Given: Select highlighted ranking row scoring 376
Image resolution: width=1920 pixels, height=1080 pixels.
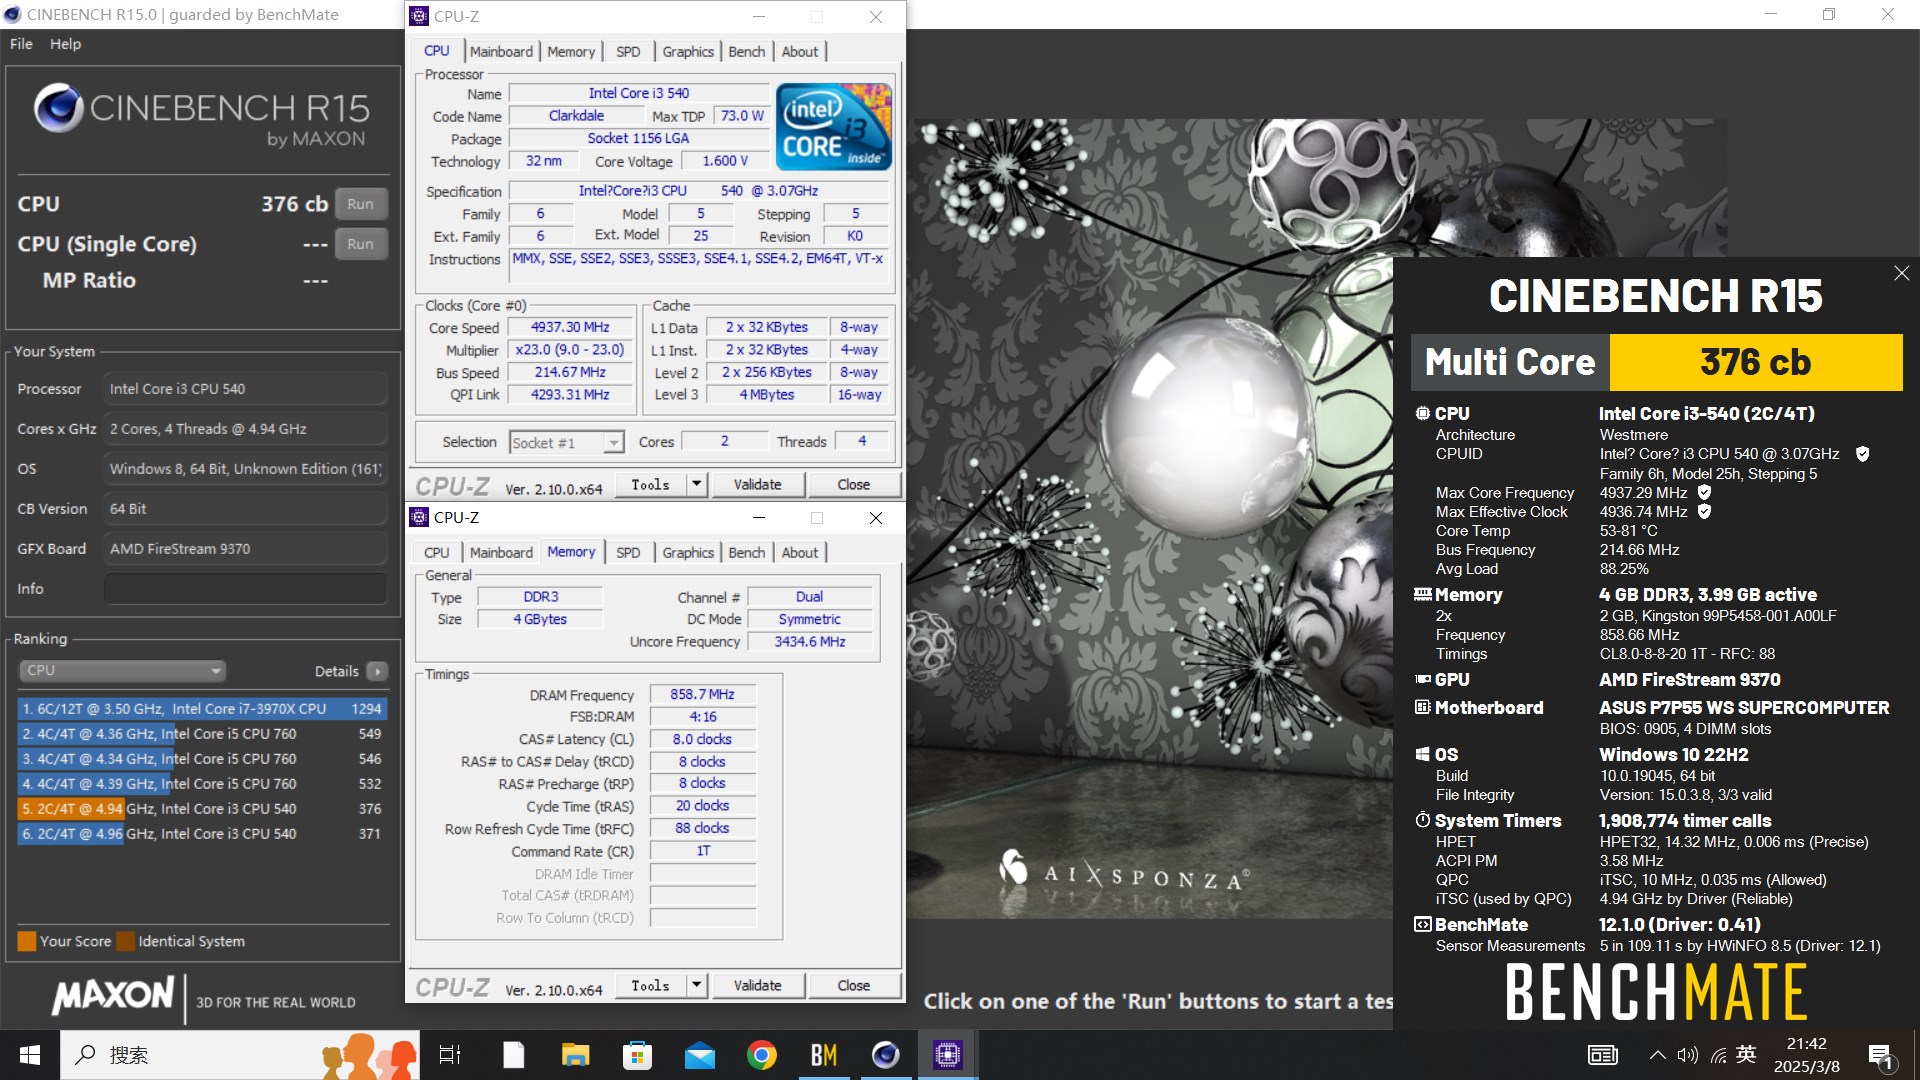Looking at the screenshot, I should [202, 808].
